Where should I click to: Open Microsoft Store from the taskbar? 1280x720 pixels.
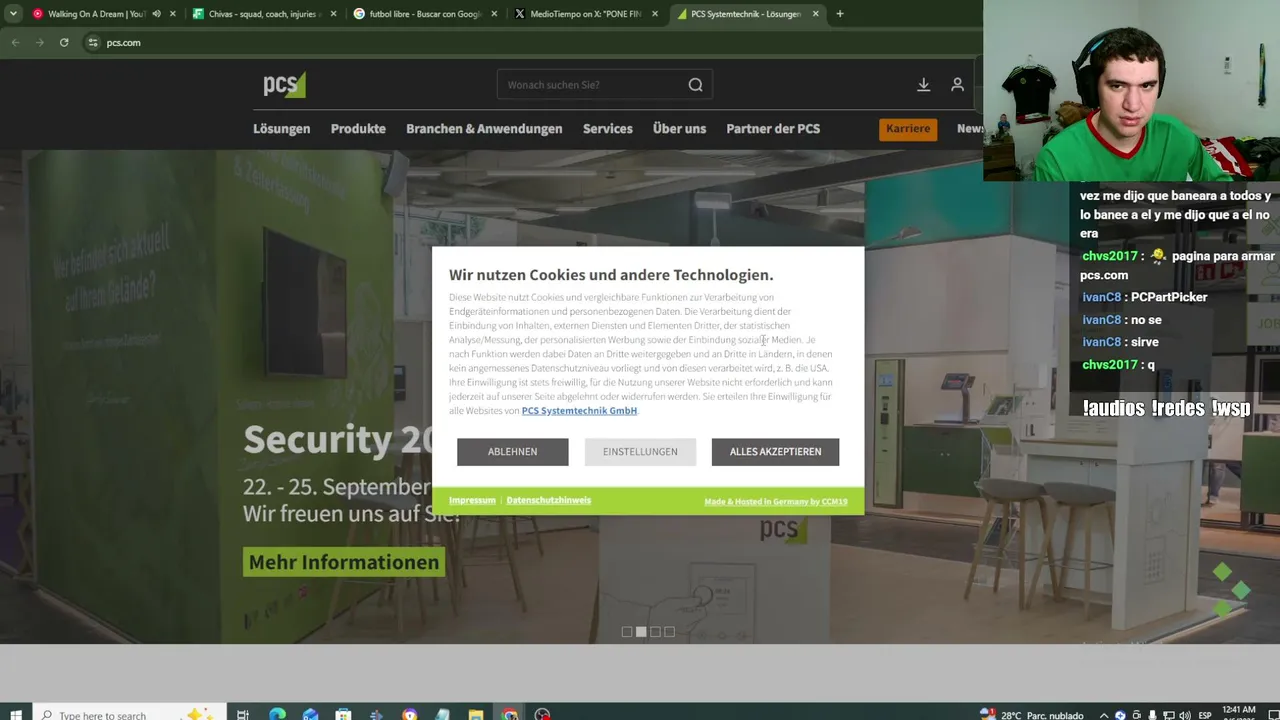(343, 714)
